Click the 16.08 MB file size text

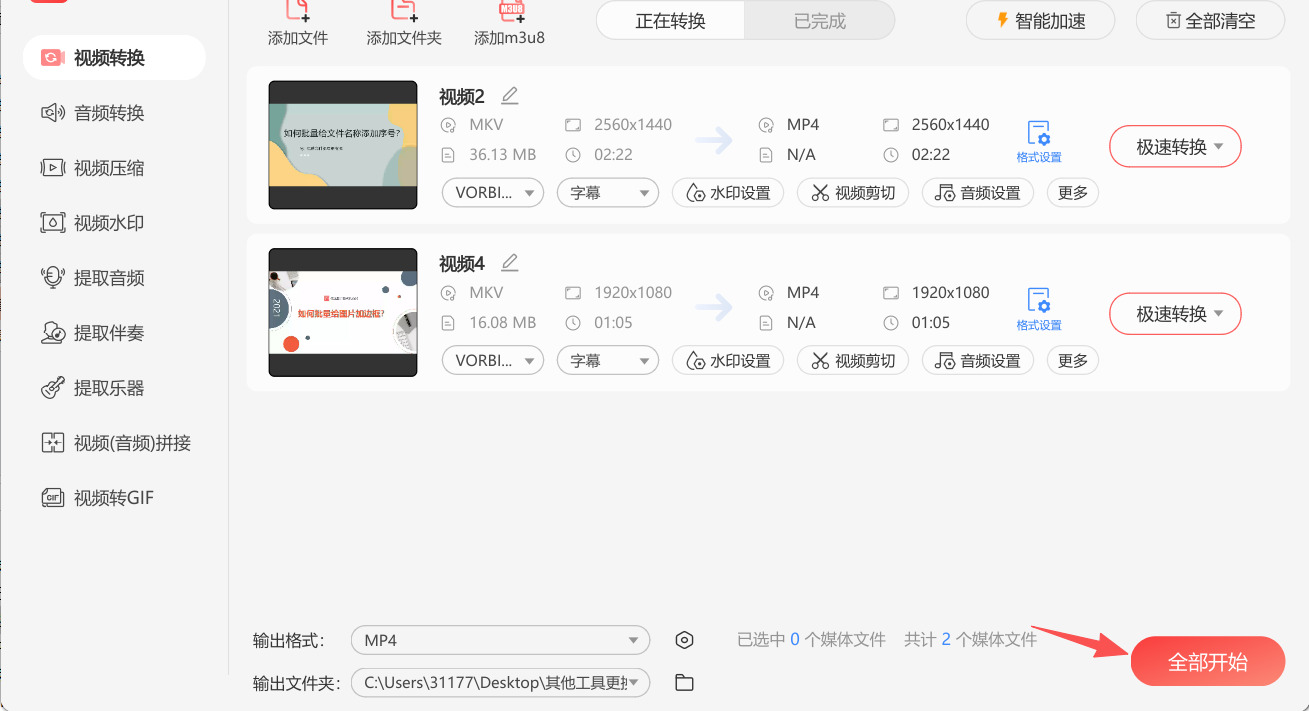pyautogui.click(x=503, y=322)
